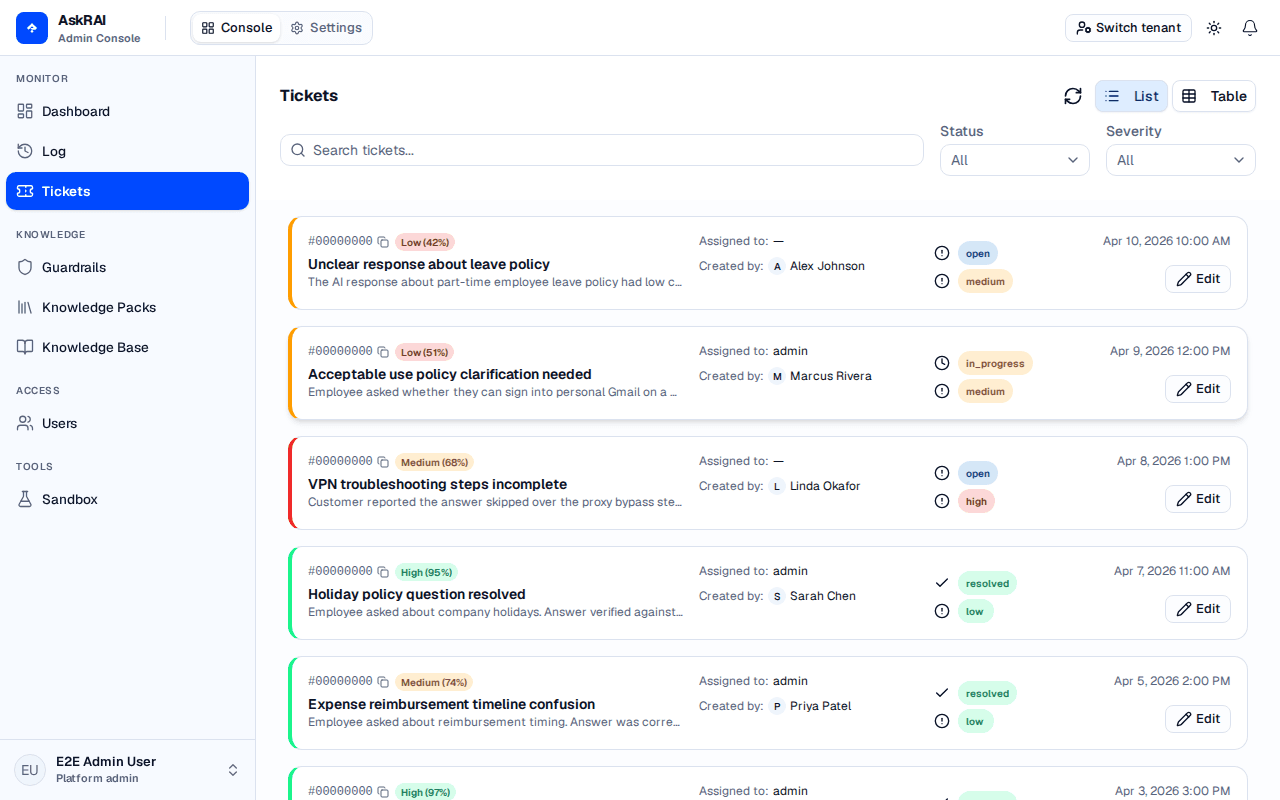Click Priya Patel's avatar
Image resolution: width=1280 pixels, height=800 pixels.
tap(778, 706)
